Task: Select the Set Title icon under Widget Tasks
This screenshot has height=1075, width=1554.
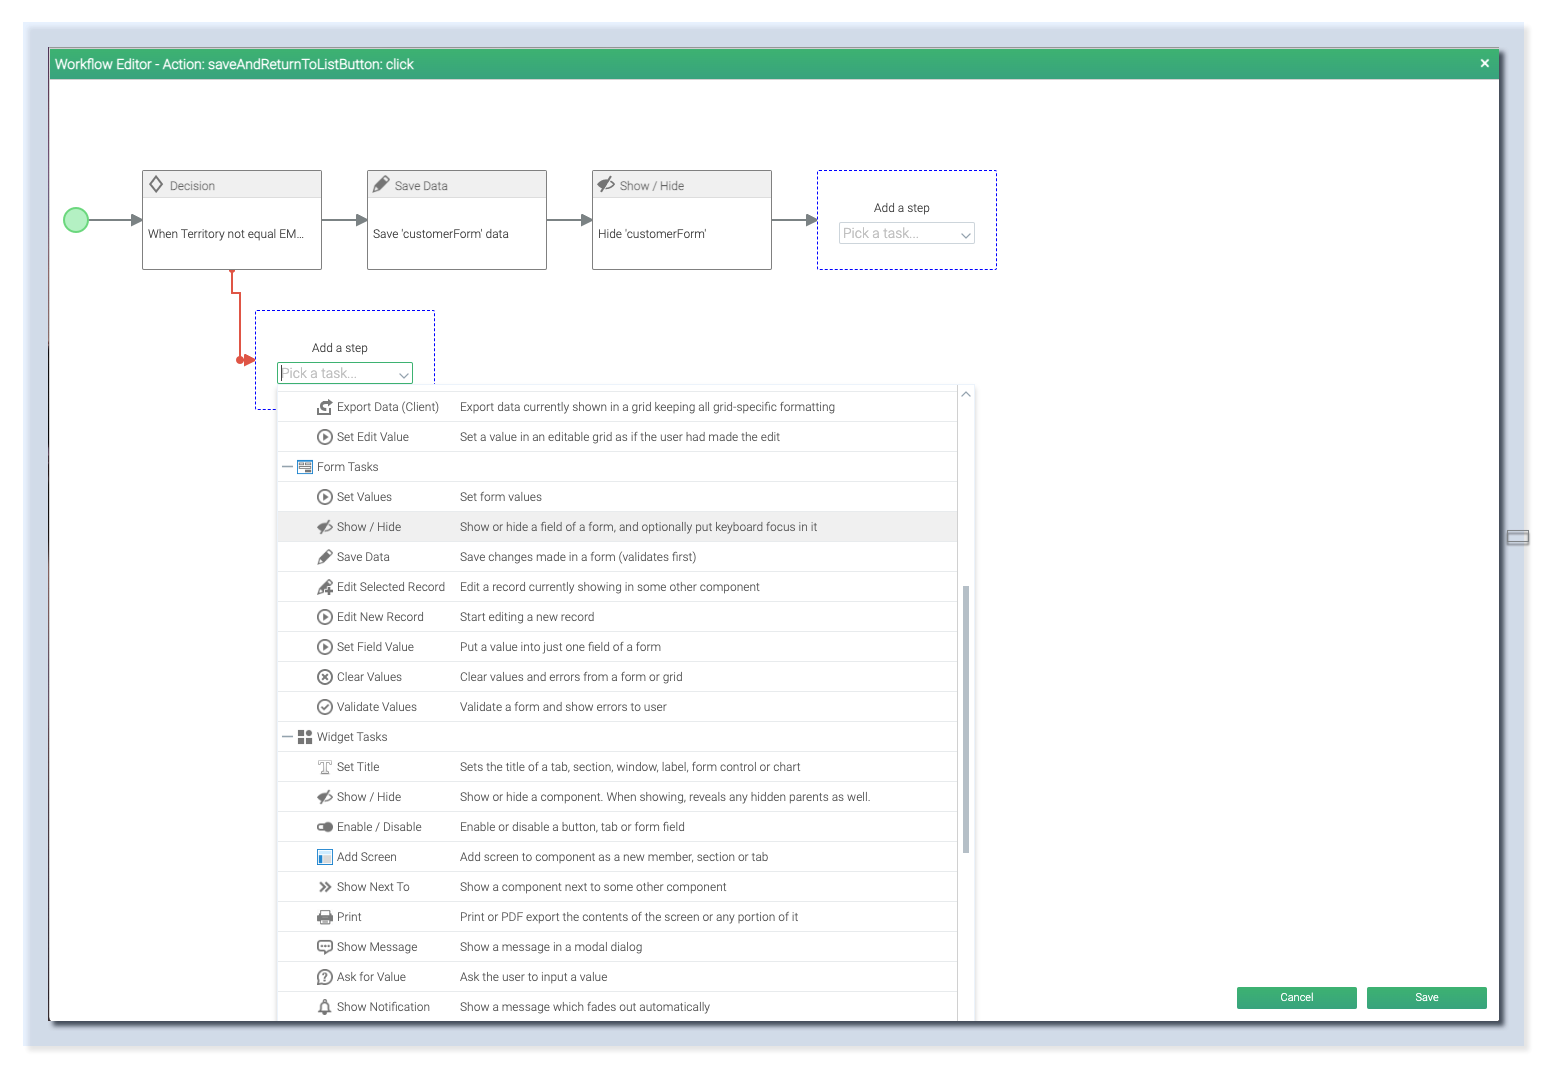Action: (324, 766)
